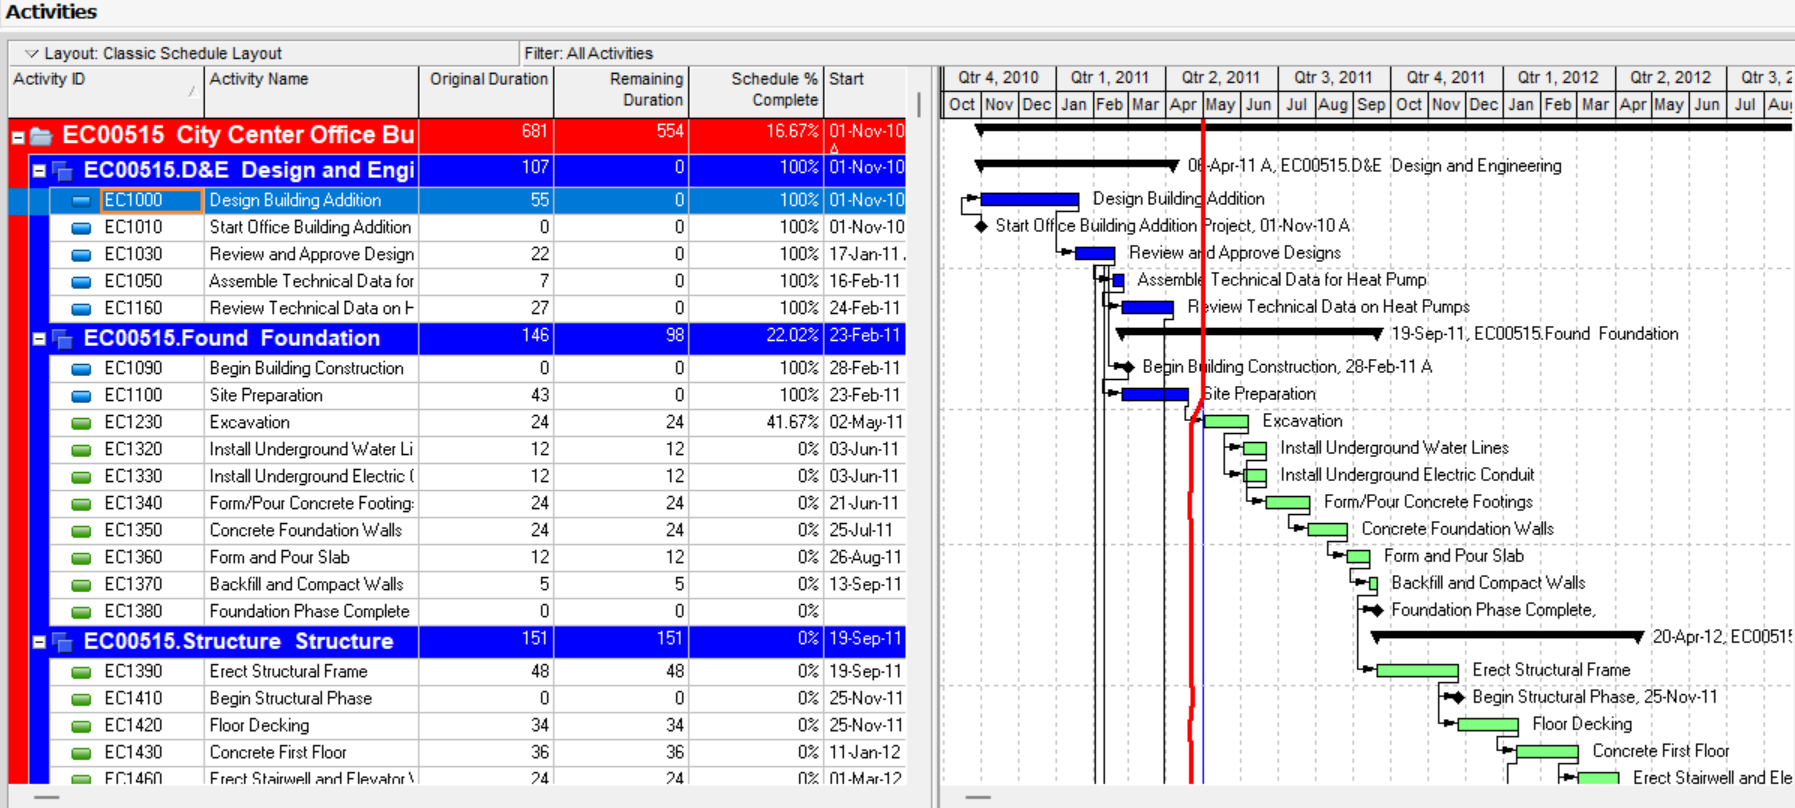Click the City Center Office project folder icon
1795x808 pixels.
click(x=41, y=136)
